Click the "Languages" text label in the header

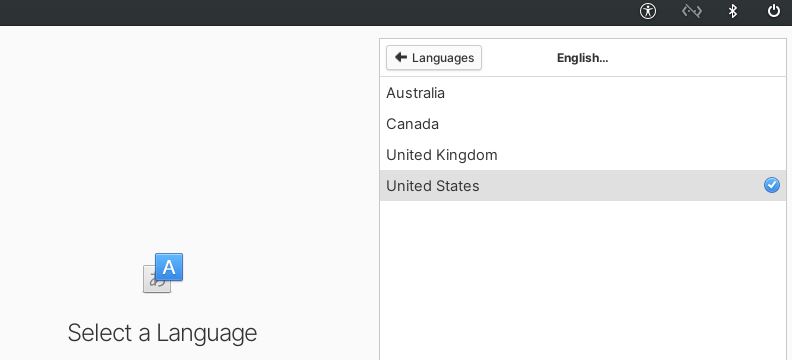point(443,58)
